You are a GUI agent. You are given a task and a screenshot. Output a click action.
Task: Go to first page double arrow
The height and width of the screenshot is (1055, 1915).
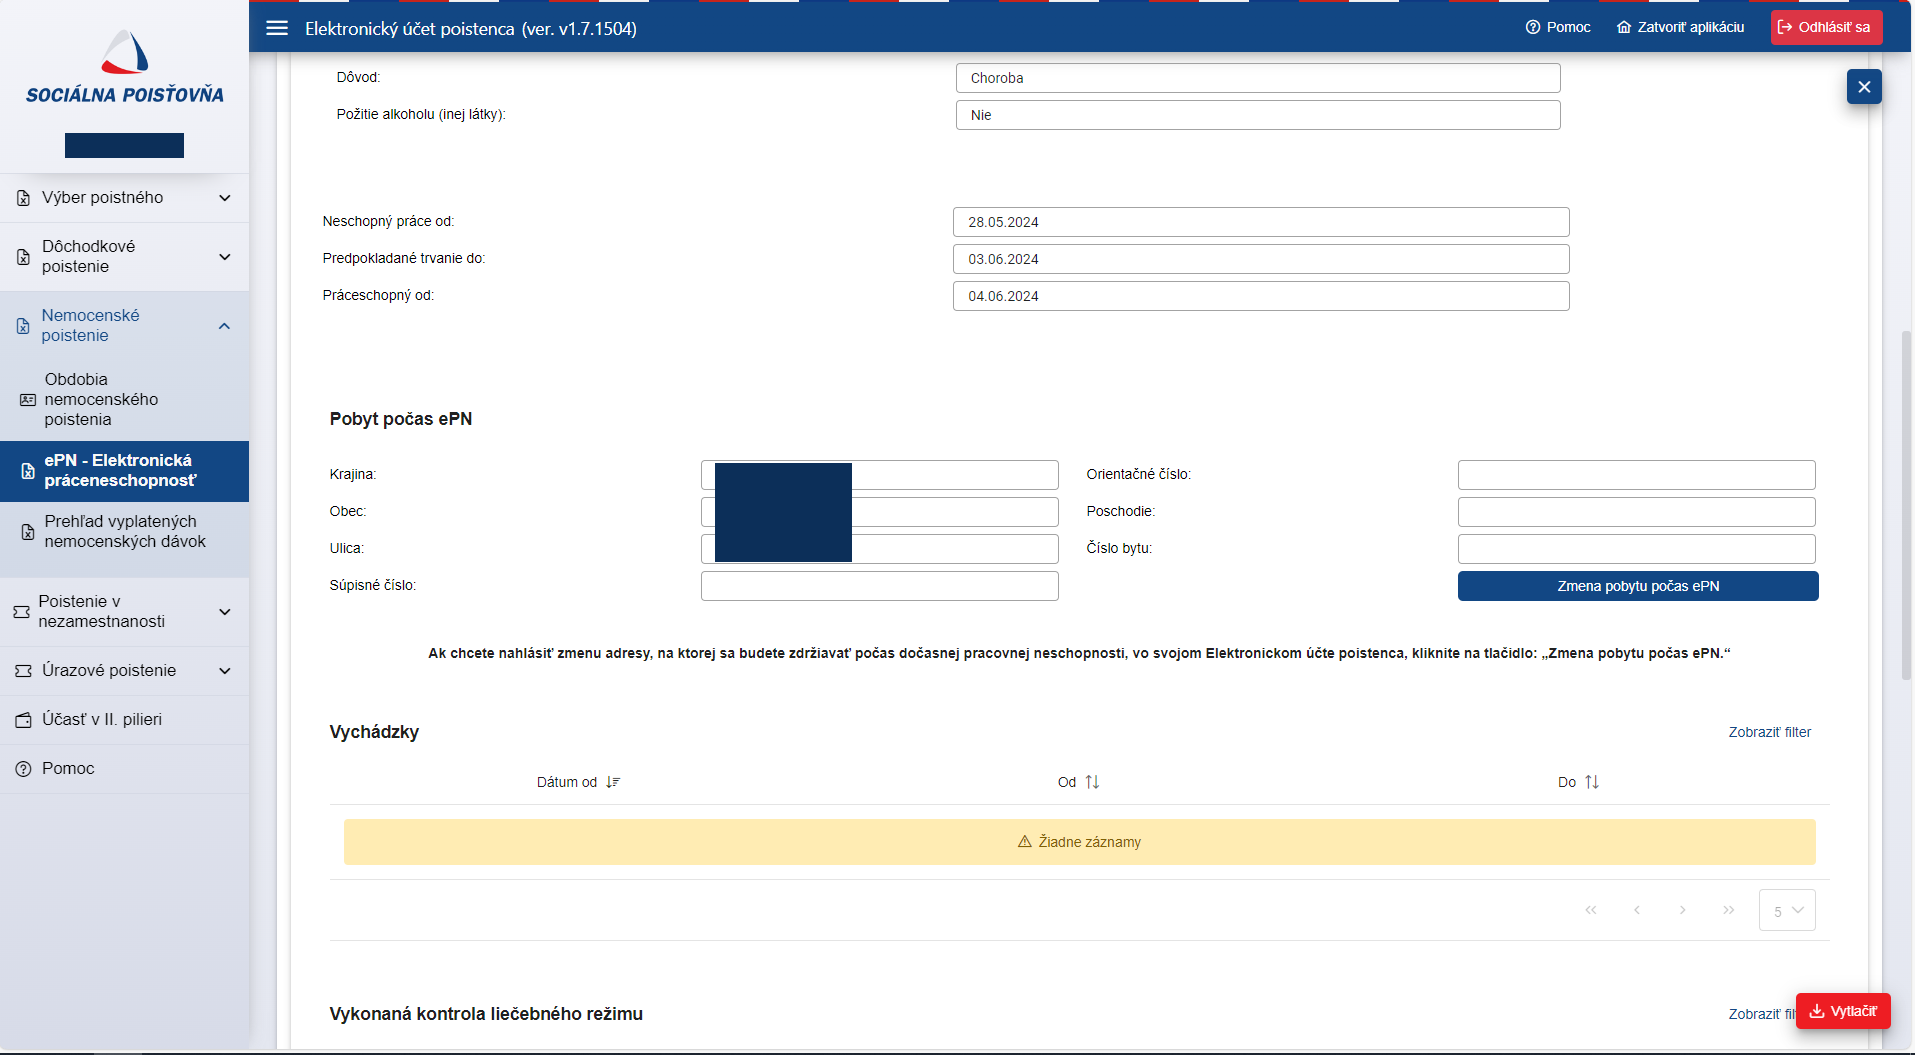point(1591,910)
